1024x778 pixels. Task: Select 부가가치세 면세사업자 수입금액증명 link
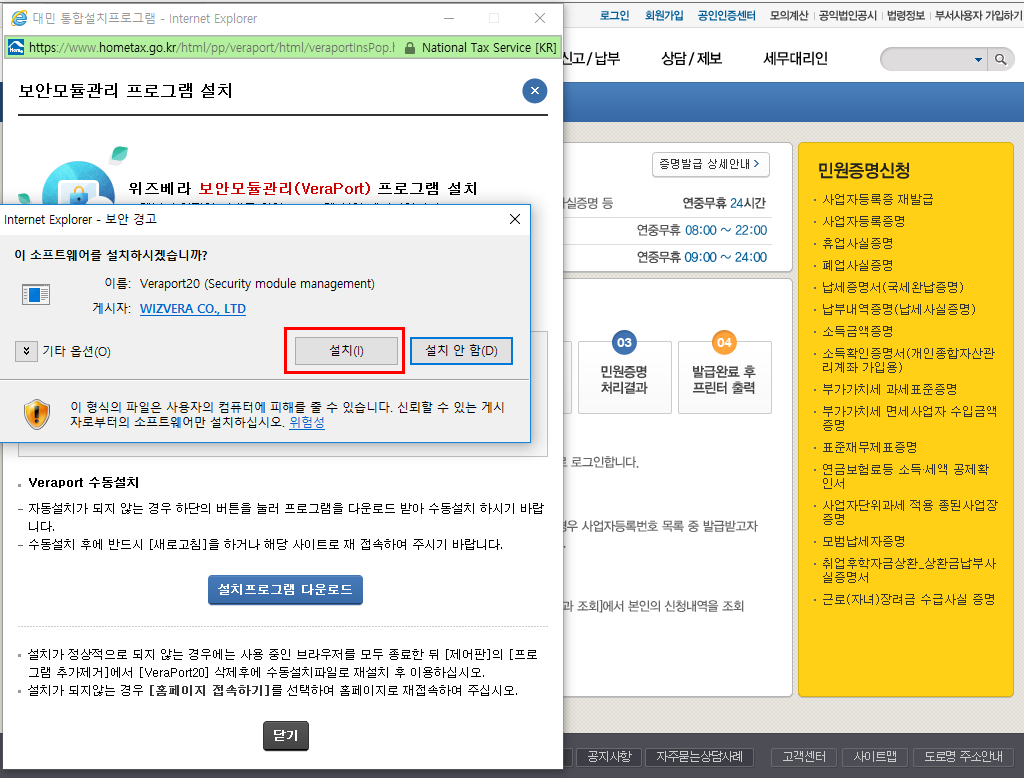pos(910,419)
